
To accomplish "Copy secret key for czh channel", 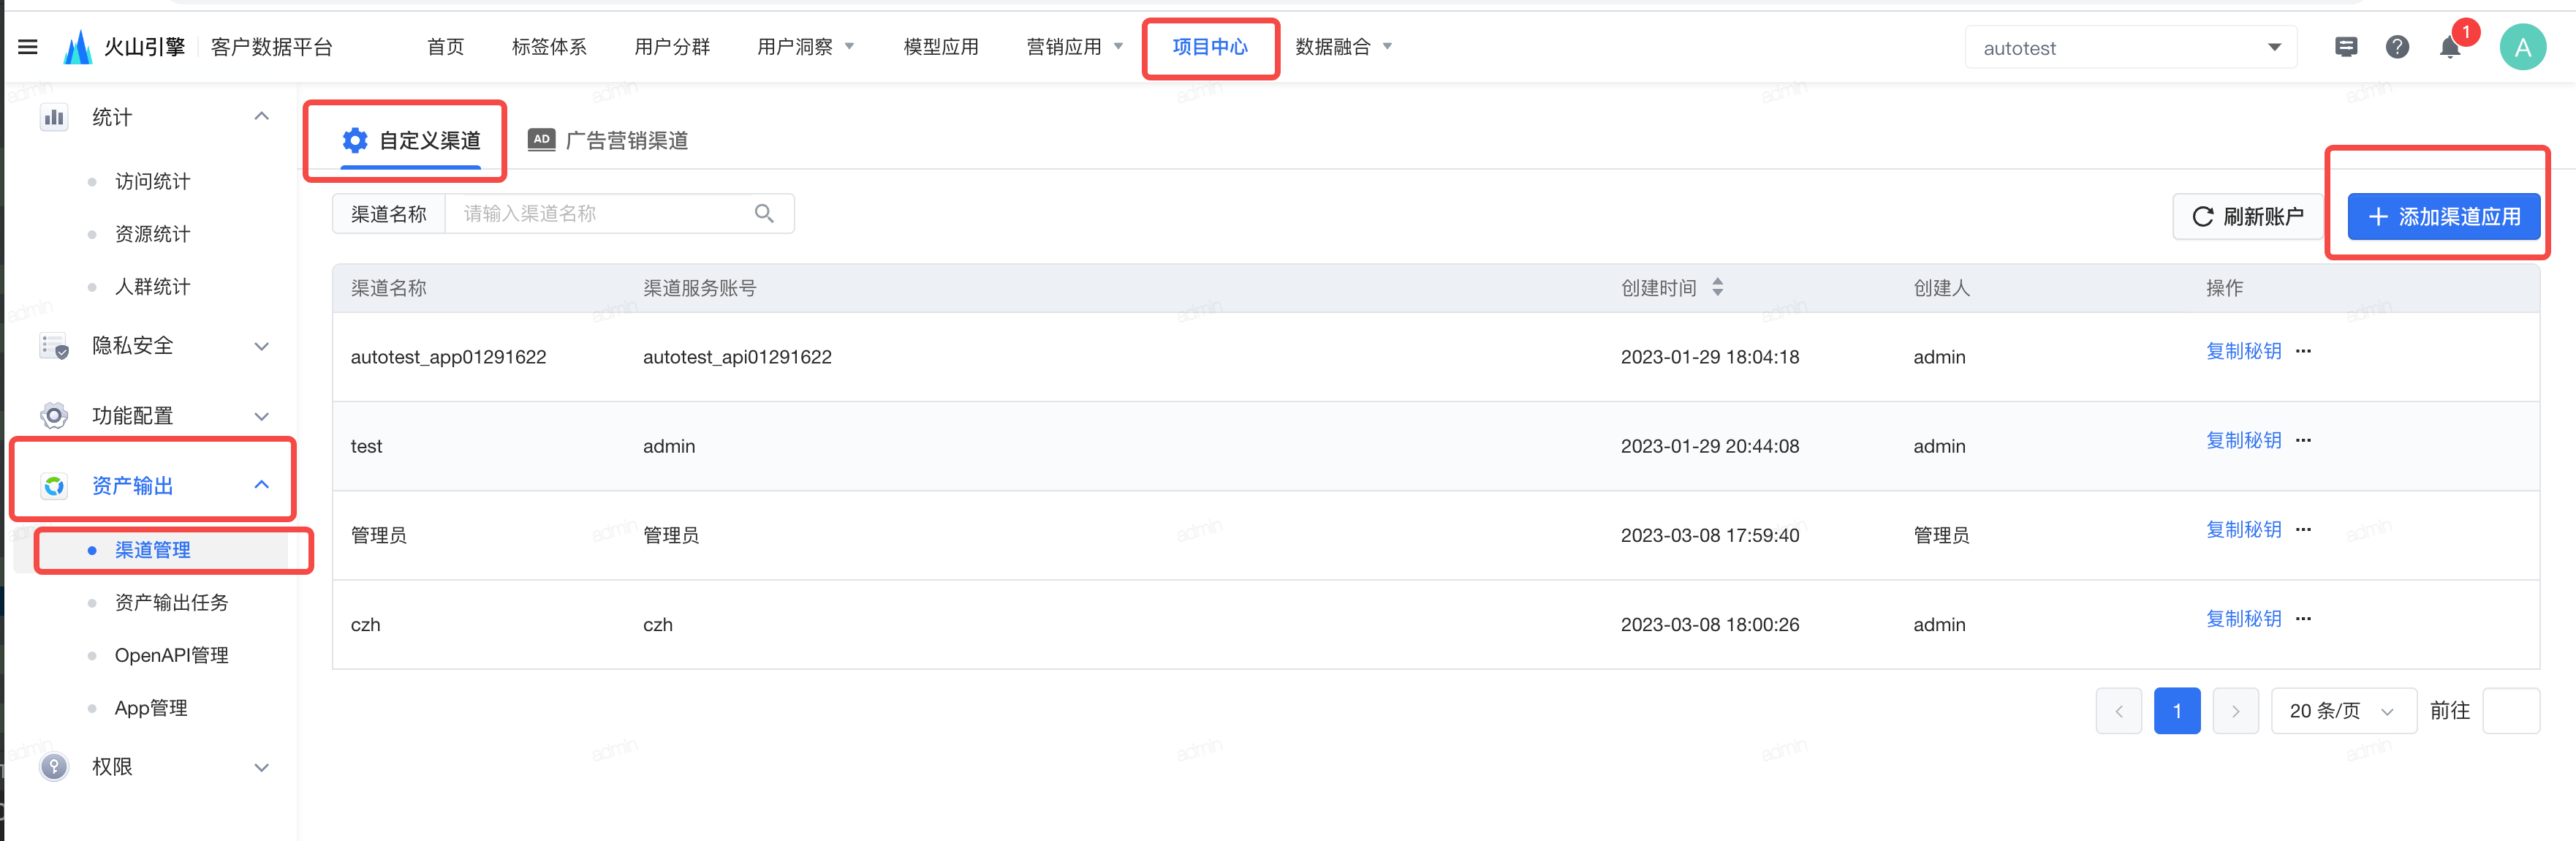I will [2243, 618].
